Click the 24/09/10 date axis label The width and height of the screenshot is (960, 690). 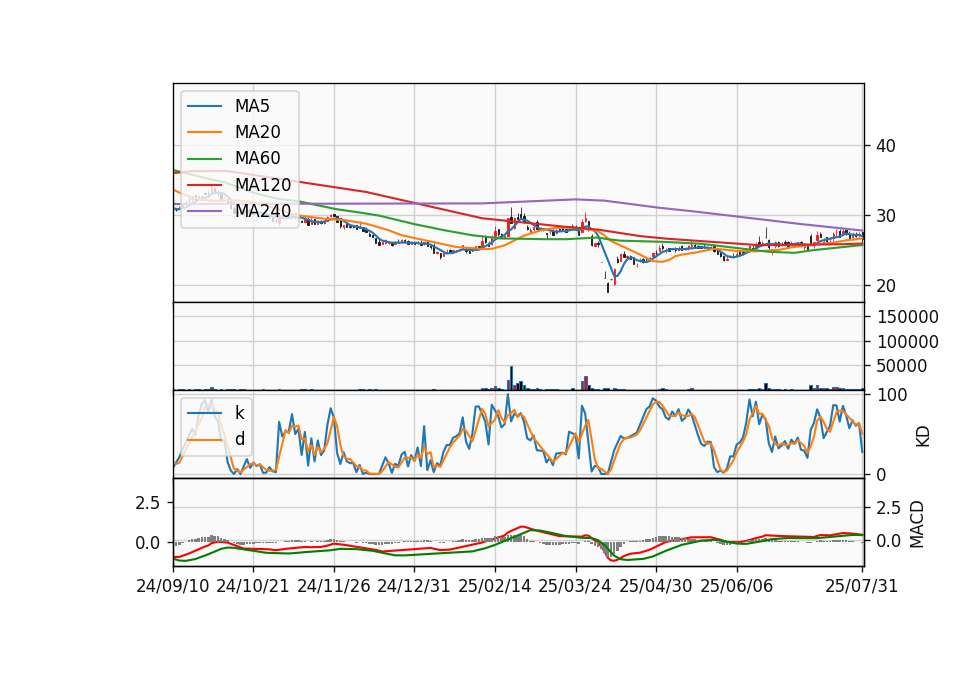pos(173,586)
